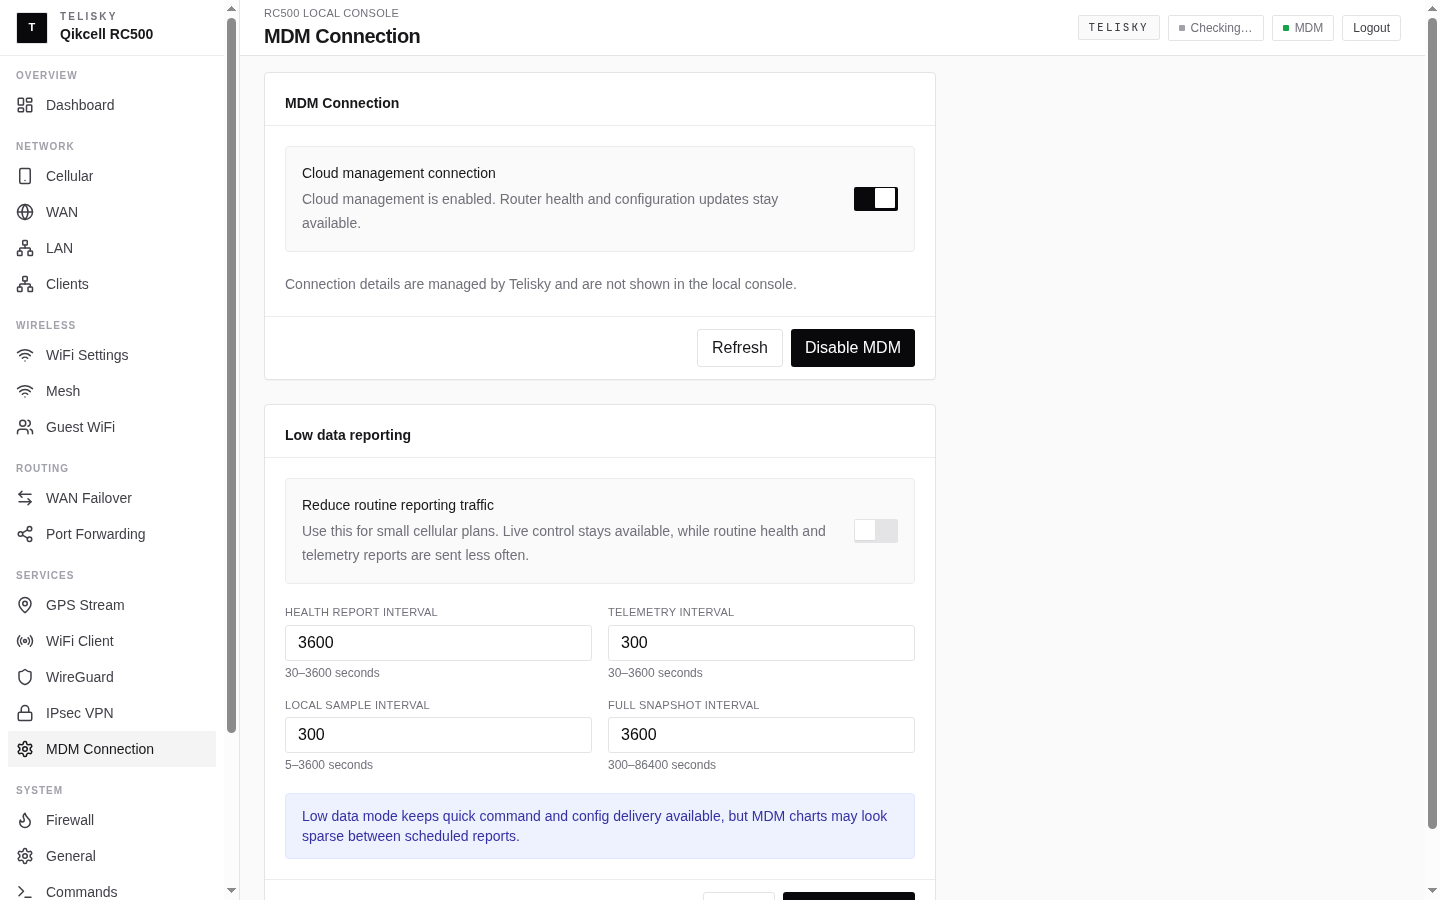The width and height of the screenshot is (1440, 900).
Task: Click the '30–3600 seconds' hint under Health Report
Action: point(332,673)
